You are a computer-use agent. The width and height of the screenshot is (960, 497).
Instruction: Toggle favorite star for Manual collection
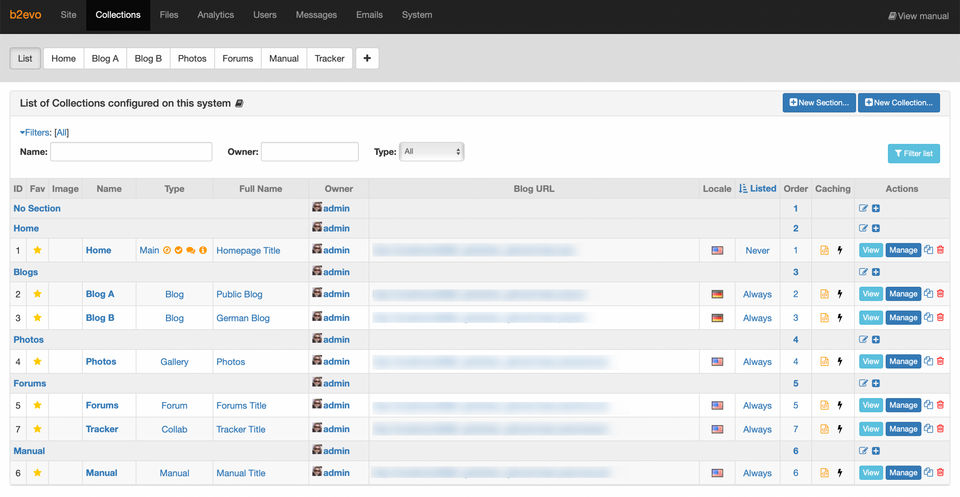pos(37,473)
